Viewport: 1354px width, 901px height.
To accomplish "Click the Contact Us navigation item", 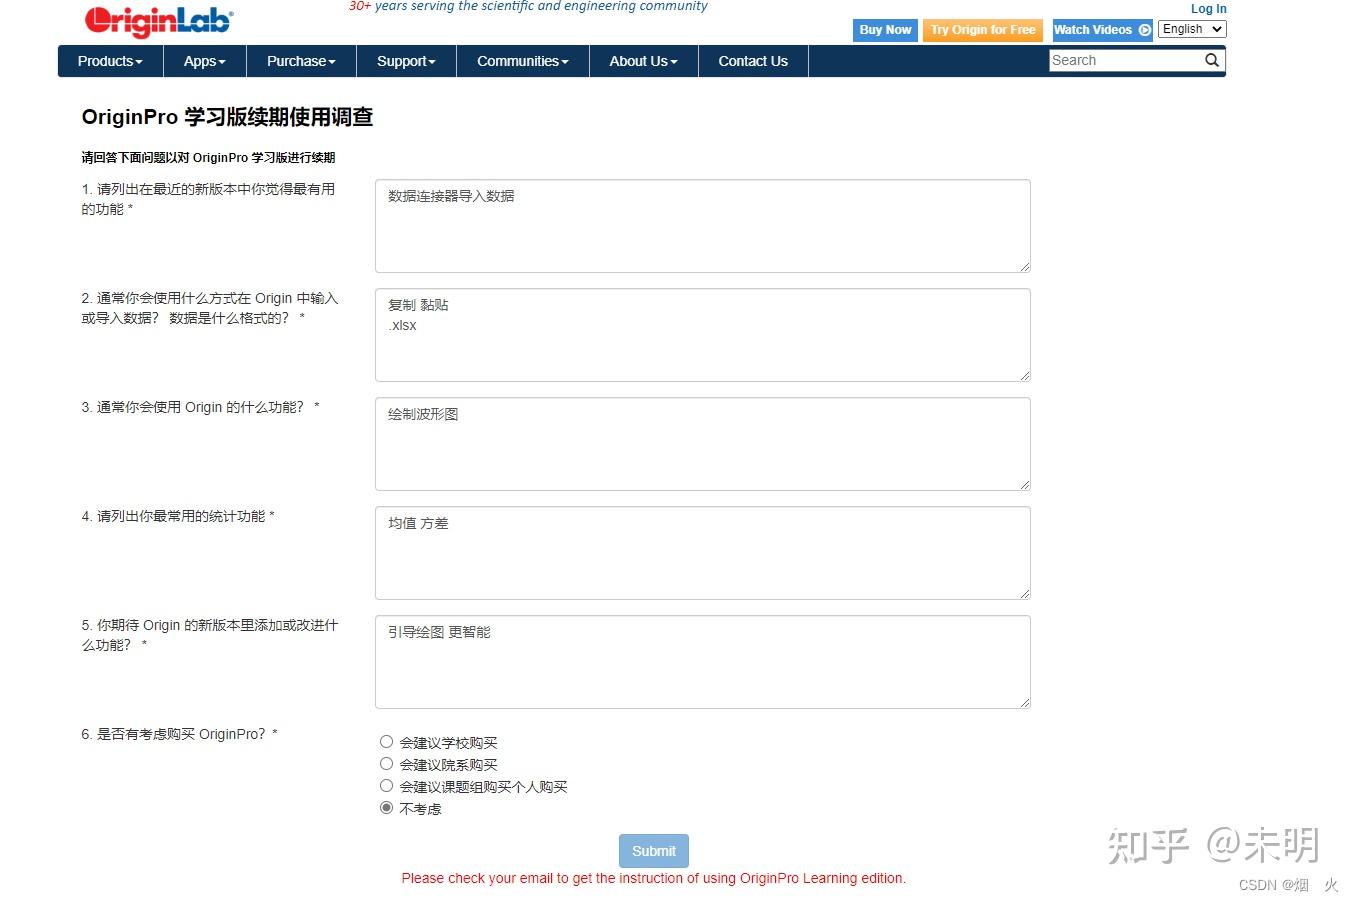I will tap(752, 61).
